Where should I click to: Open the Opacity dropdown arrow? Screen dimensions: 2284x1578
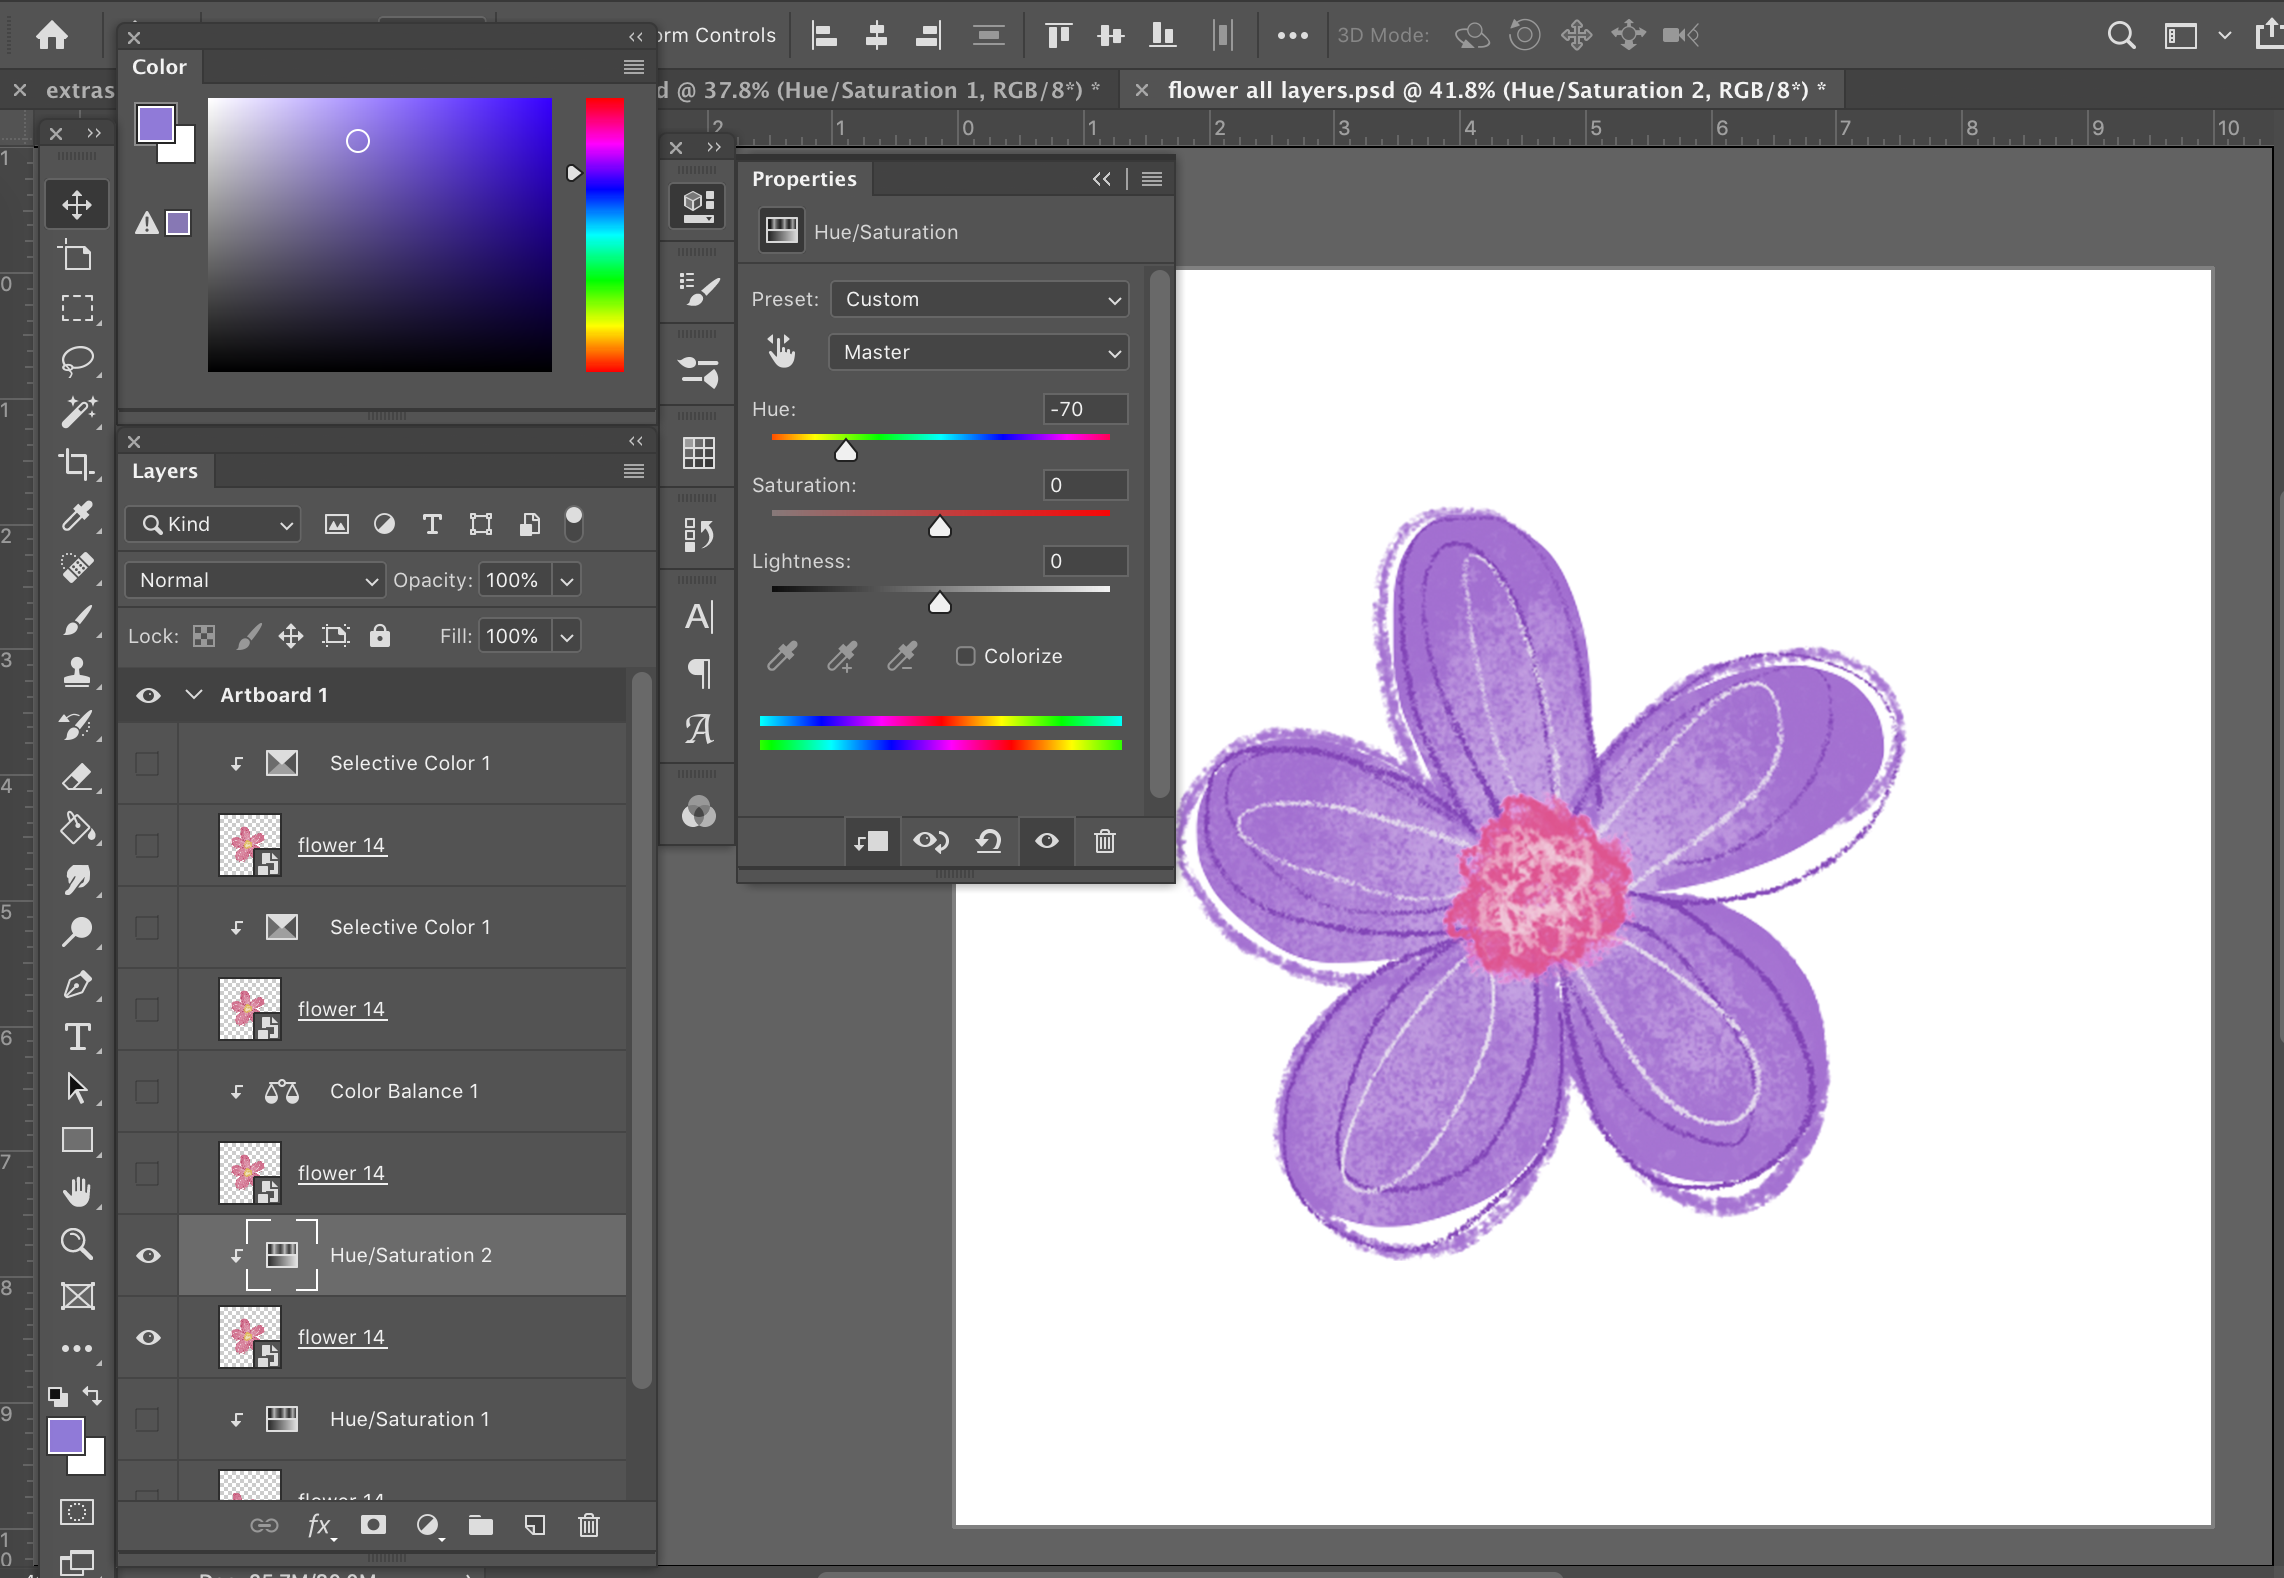567,580
